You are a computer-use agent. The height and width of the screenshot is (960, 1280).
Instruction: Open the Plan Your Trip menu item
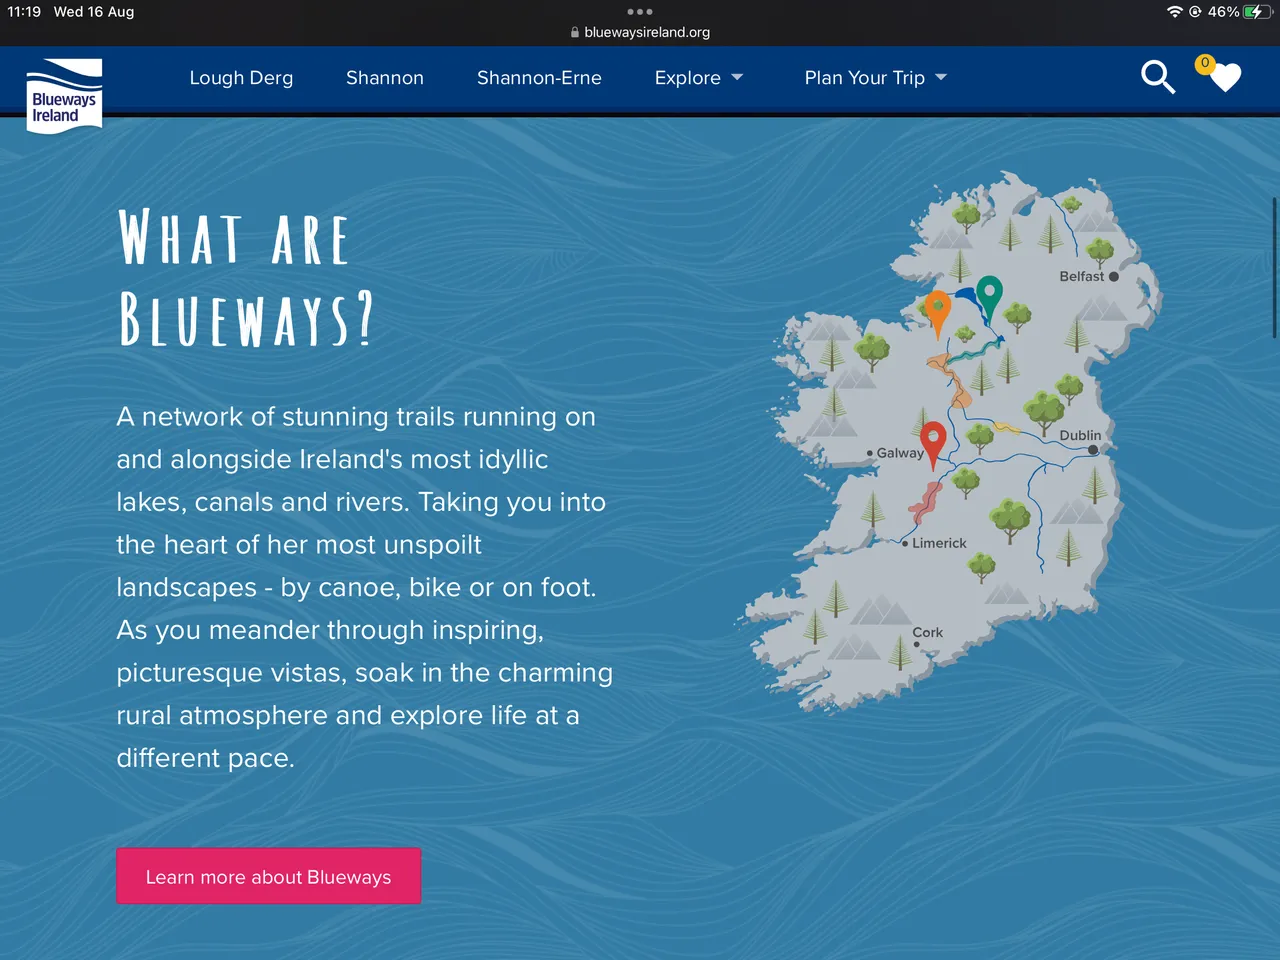point(865,78)
